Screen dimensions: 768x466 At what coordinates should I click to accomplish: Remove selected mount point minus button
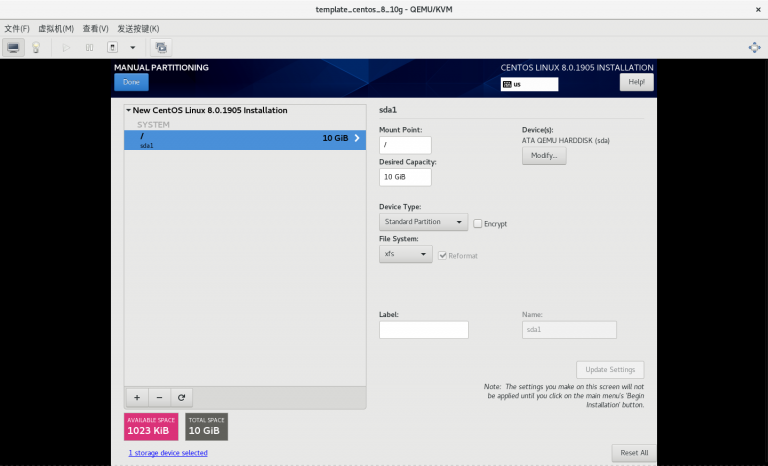[159, 397]
